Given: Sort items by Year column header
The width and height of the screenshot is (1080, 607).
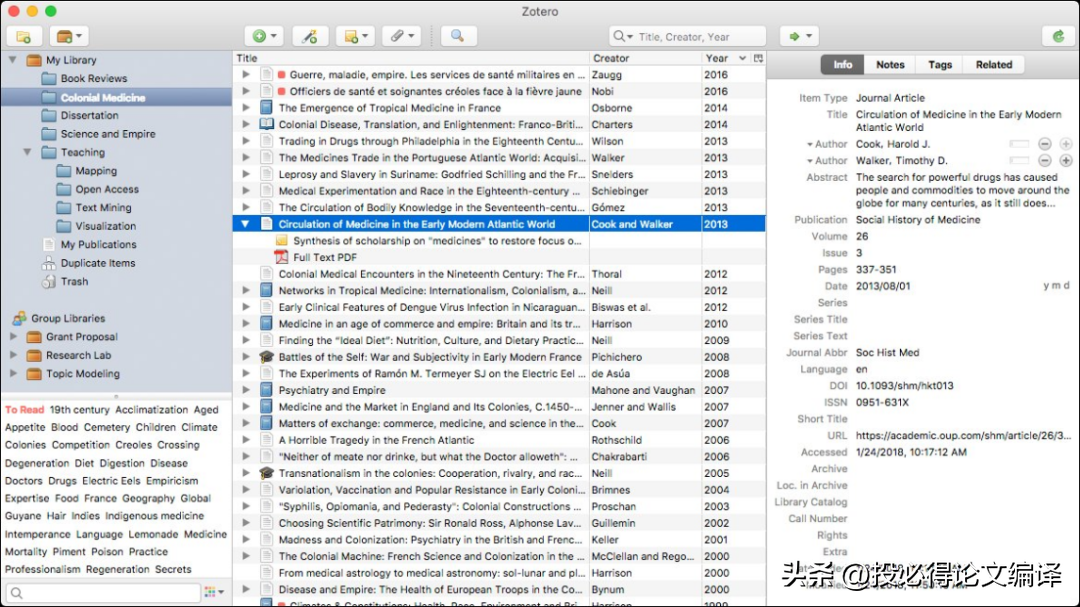Looking at the screenshot, I should (x=726, y=59).
